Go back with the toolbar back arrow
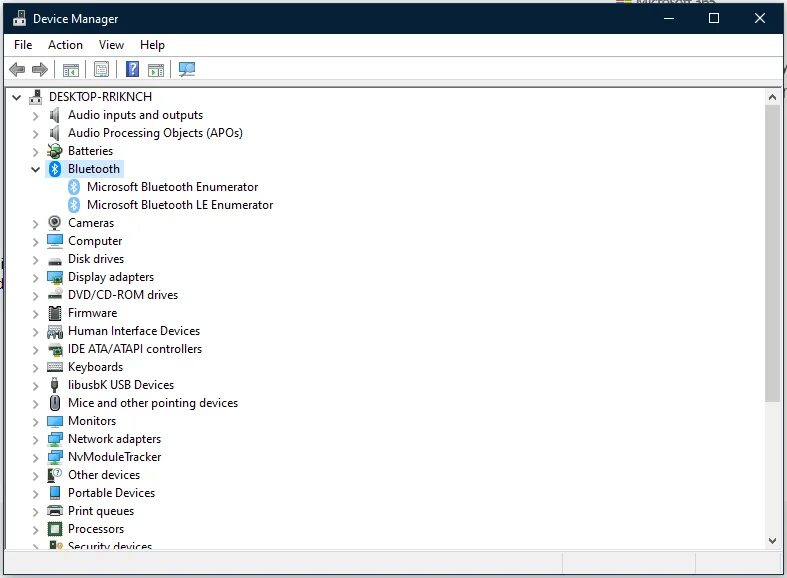787x578 pixels. tap(17, 69)
